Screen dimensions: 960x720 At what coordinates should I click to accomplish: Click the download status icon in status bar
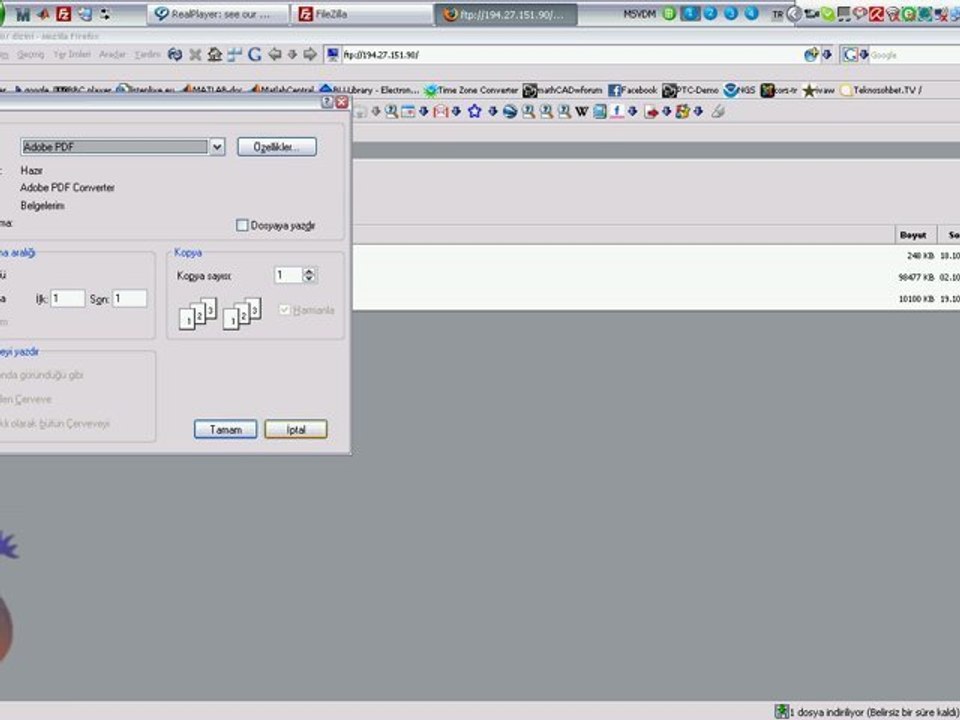pyautogui.click(x=781, y=711)
